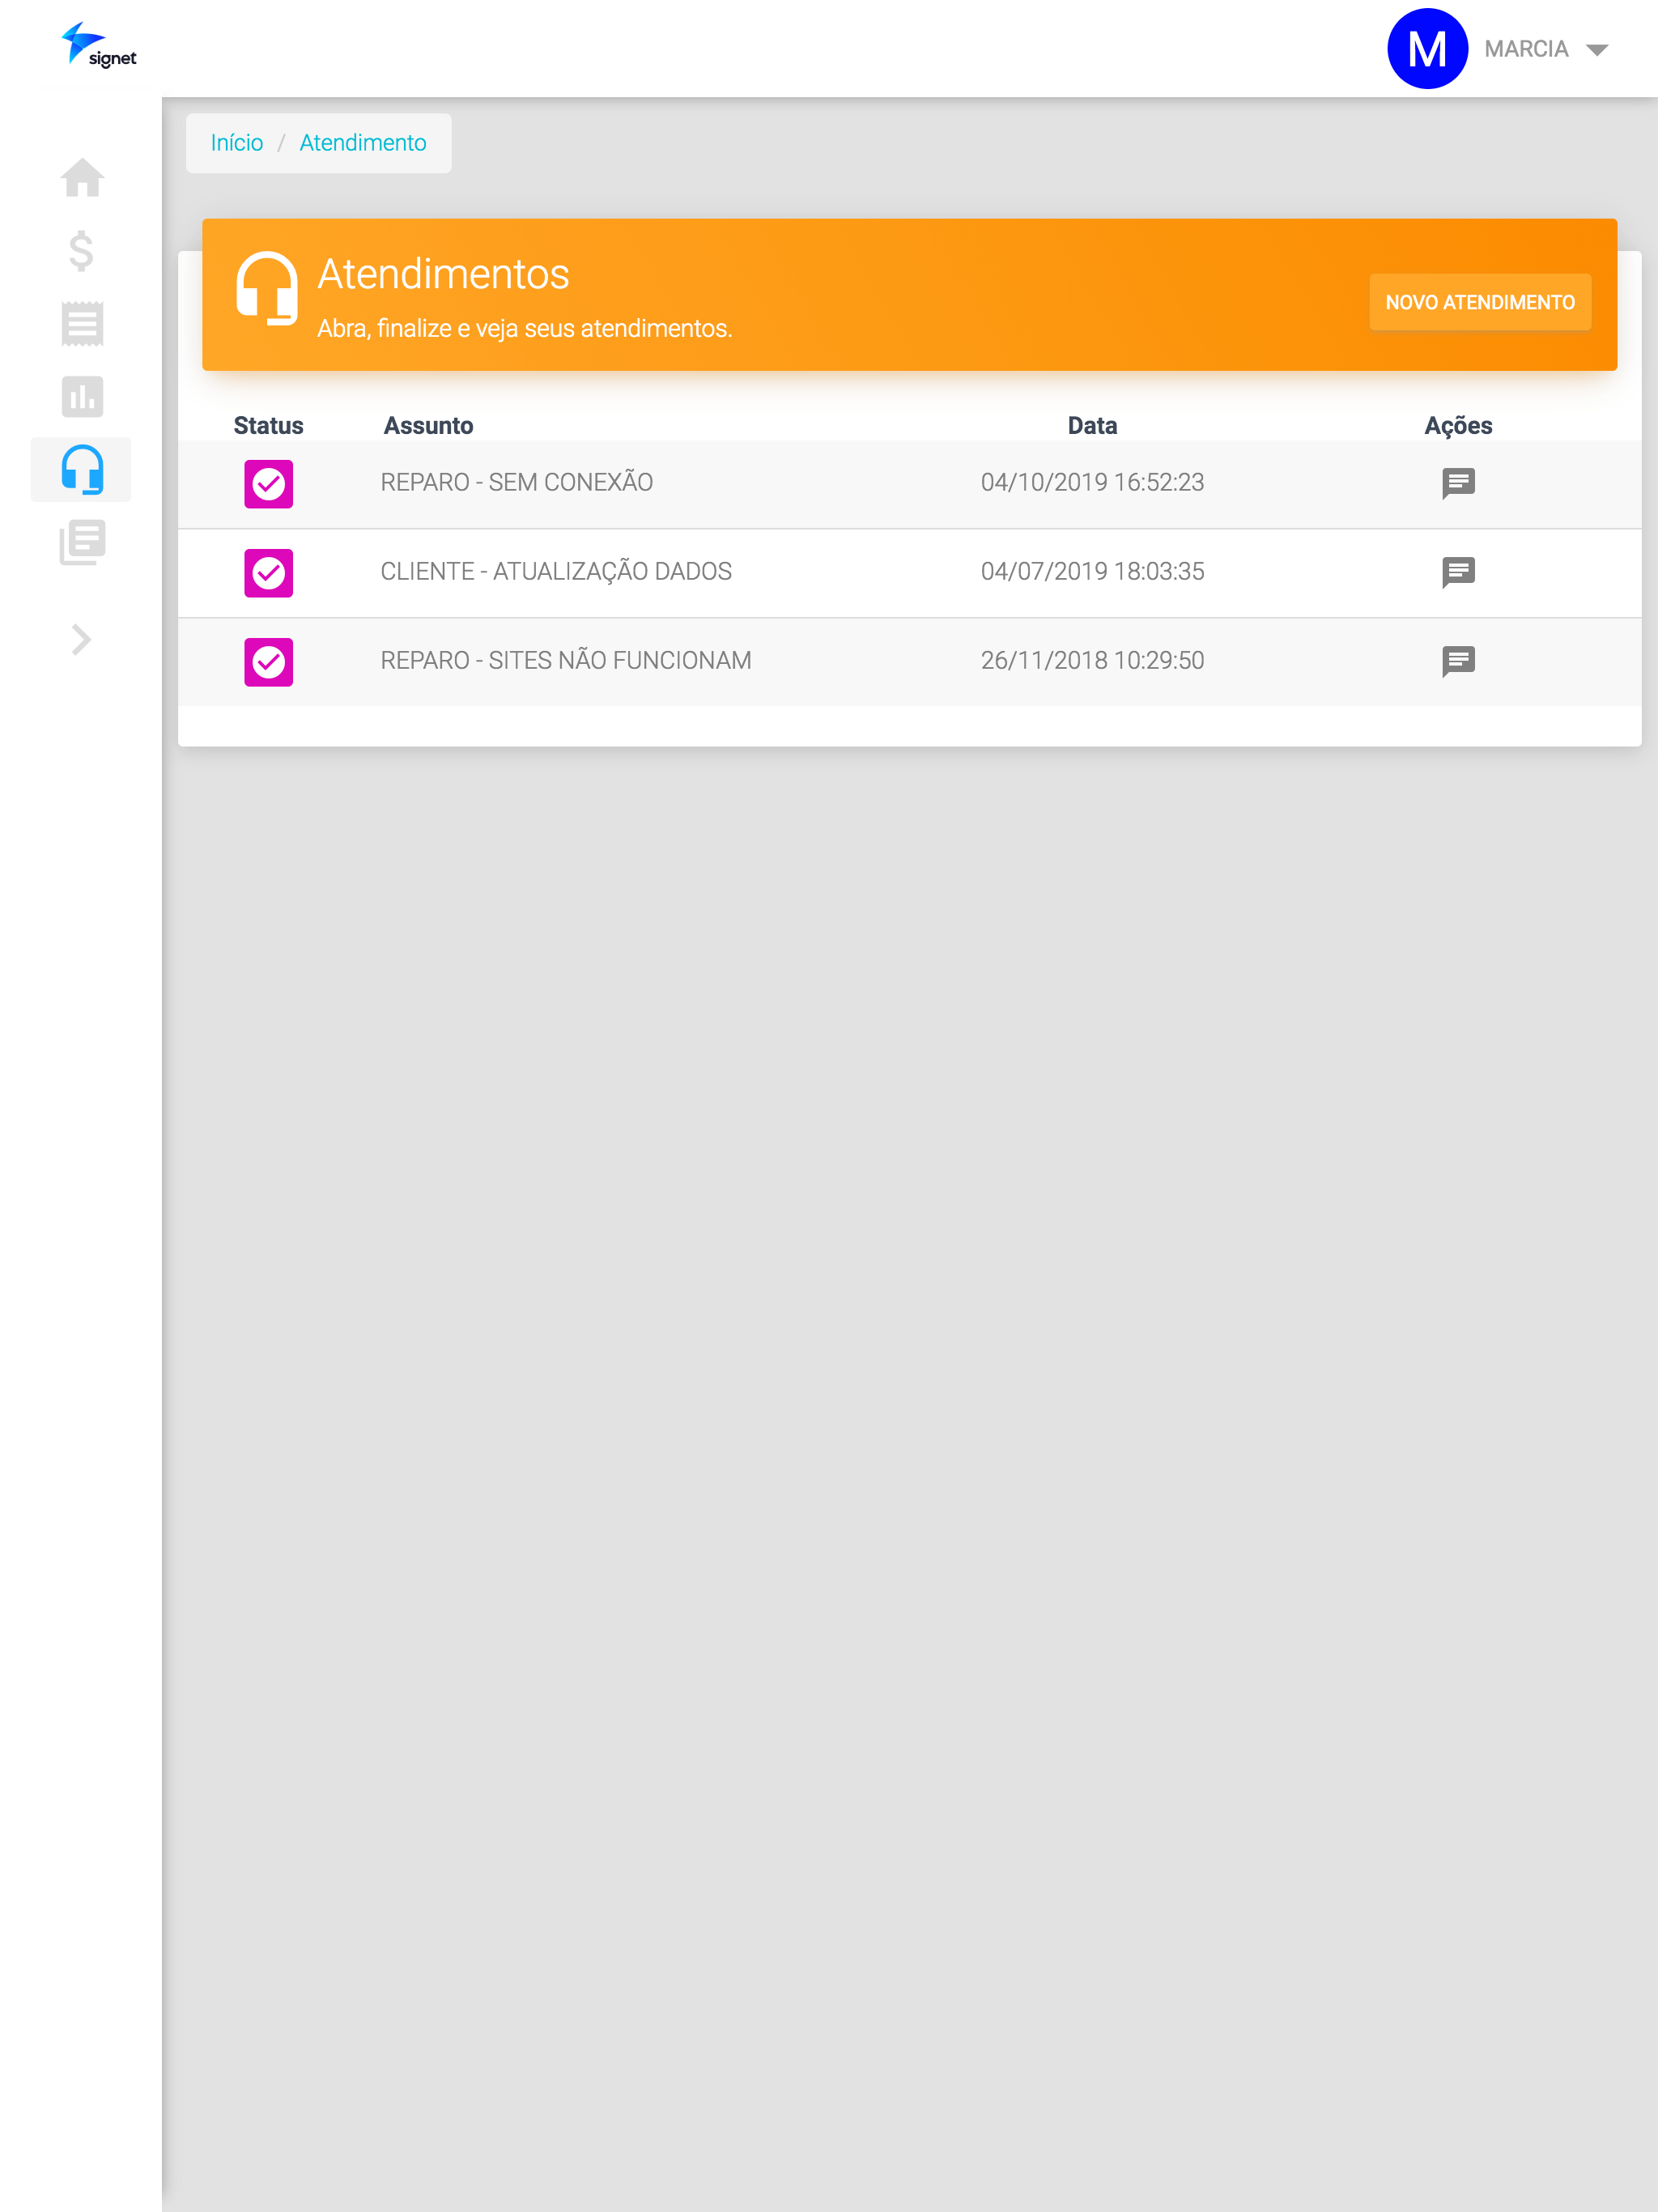Open the dollar-sign finance sidebar icon
The width and height of the screenshot is (1658, 2212).
[82, 250]
